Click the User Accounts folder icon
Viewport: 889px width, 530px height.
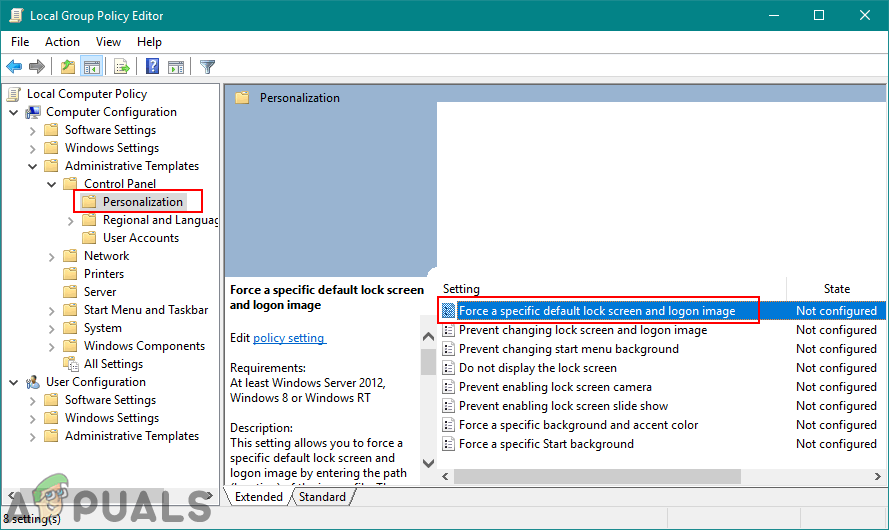89,238
